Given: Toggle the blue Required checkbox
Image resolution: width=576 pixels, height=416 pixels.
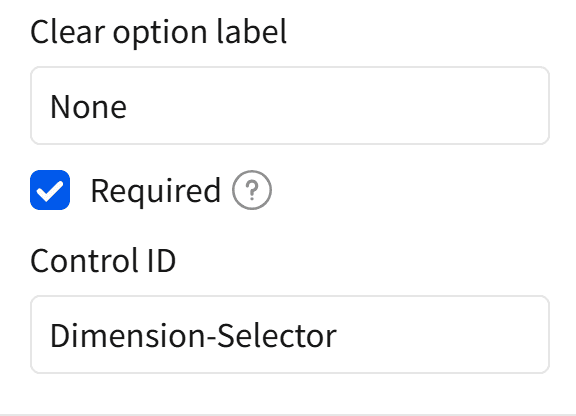Looking at the screenshot, I should point(50,190).
